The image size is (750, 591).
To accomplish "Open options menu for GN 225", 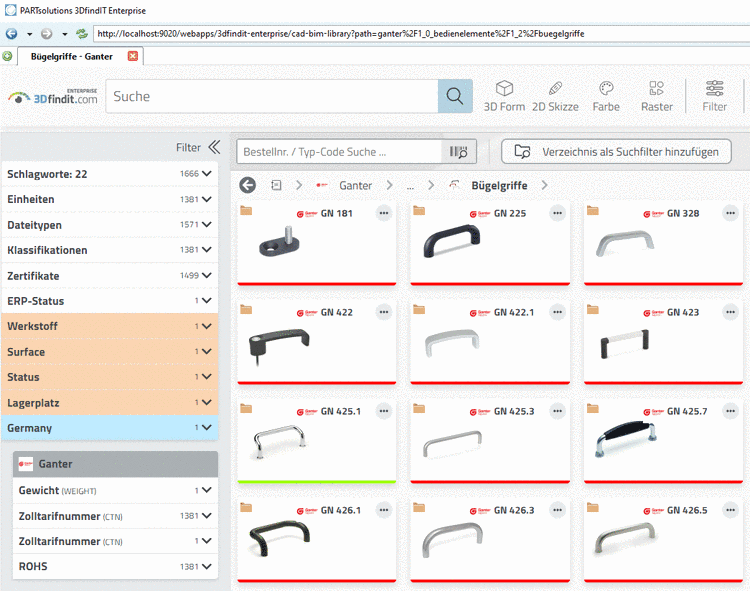I will pos(557,213).
